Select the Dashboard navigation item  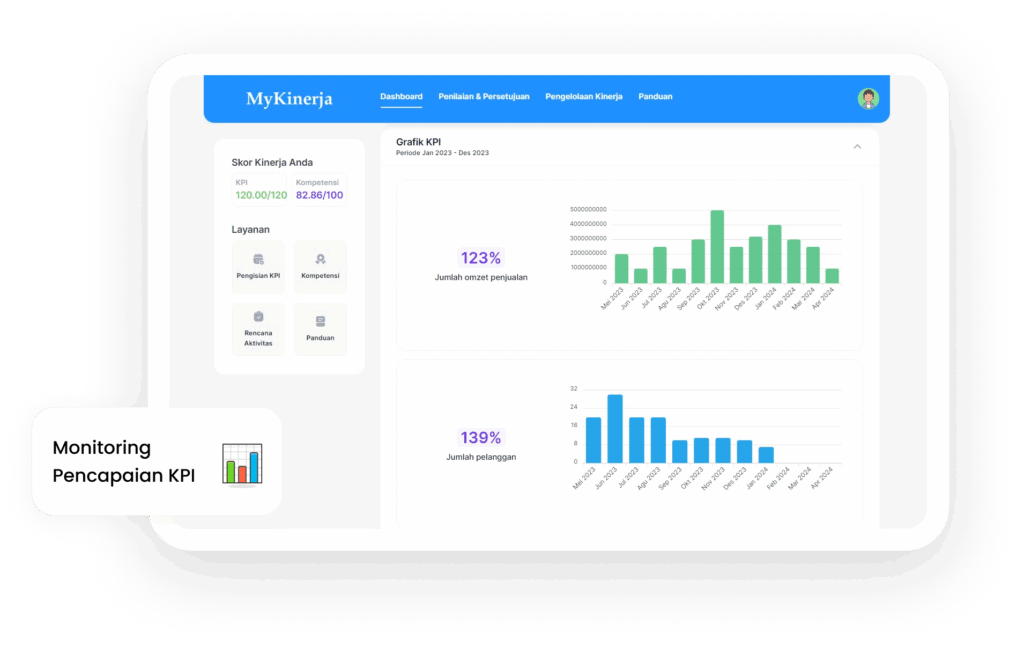click(400, 96)
